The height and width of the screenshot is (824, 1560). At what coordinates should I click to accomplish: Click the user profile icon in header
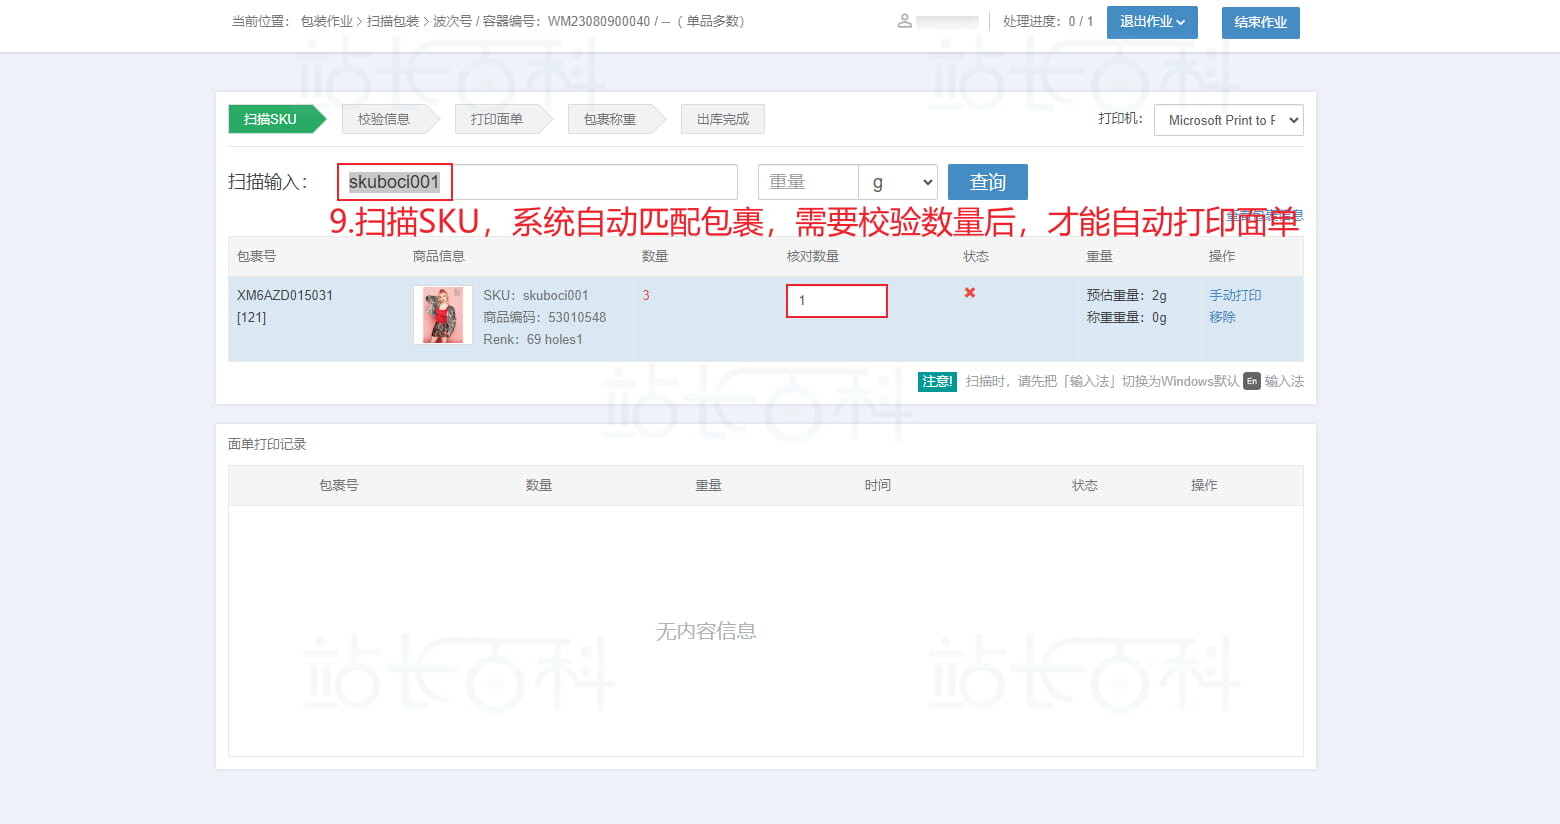point(904,21)
